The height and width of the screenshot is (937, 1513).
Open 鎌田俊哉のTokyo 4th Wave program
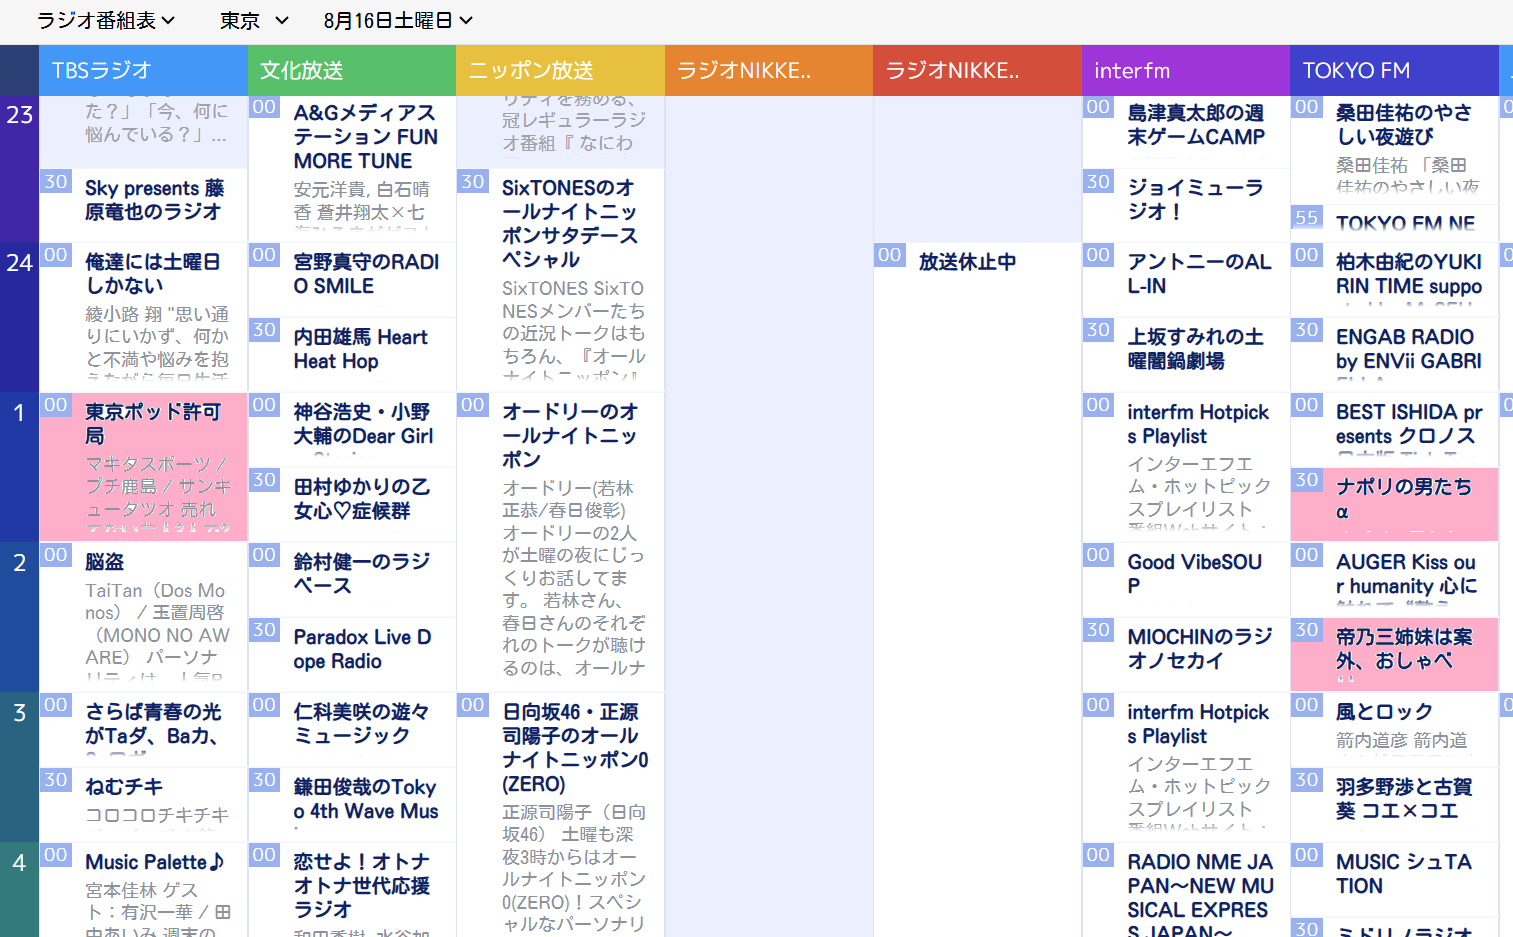point(352,805)
